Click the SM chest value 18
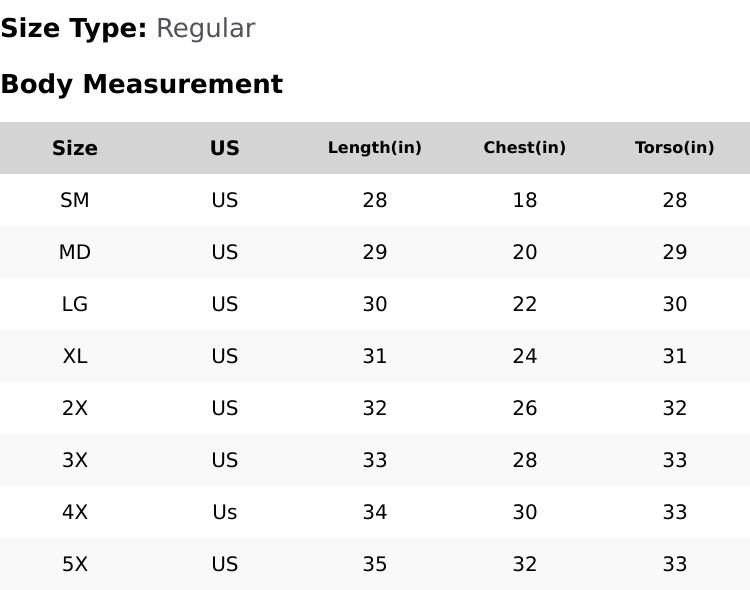750x590 pixels. (x=525, y=200)
